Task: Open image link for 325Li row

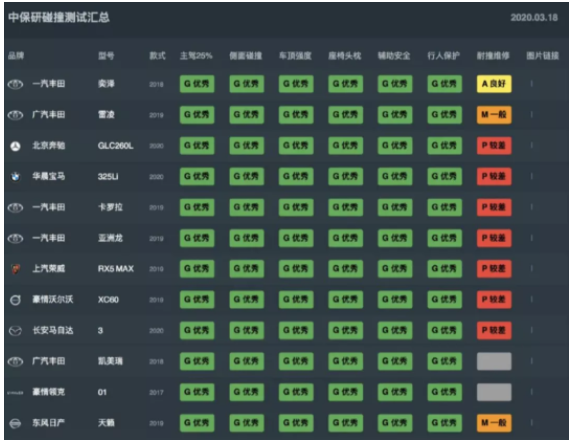Action: pos(531,176)
